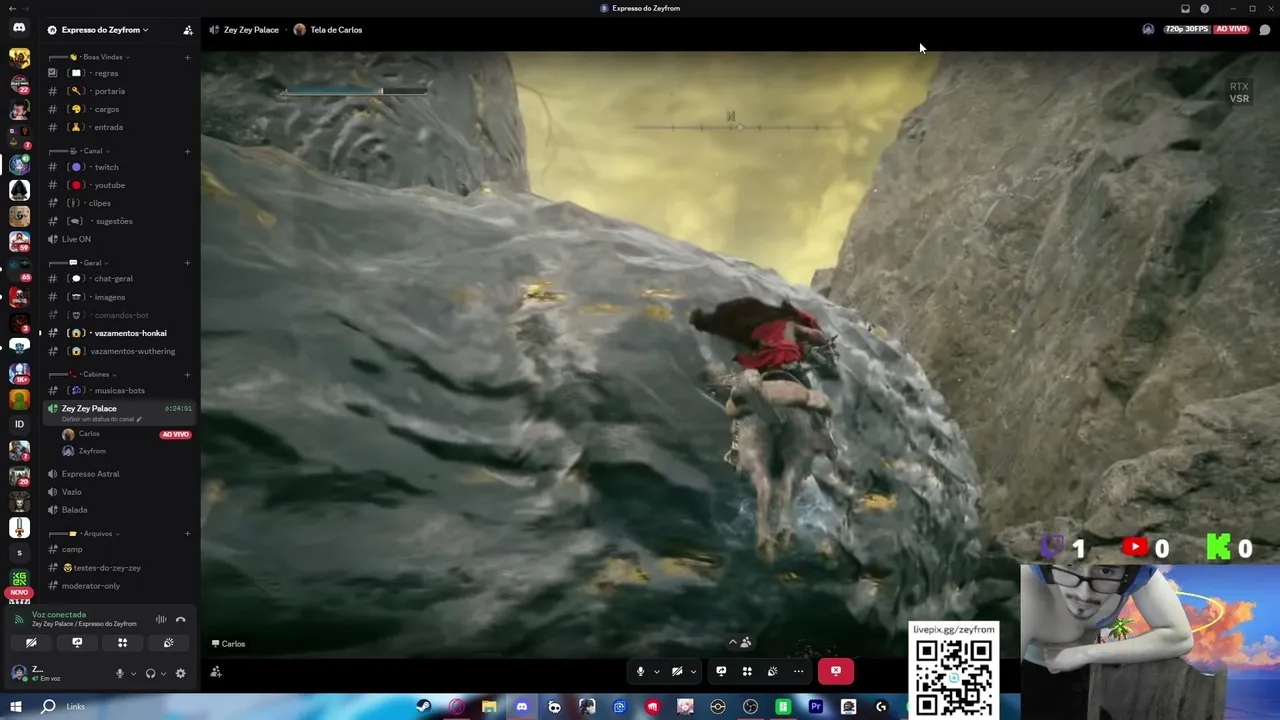This screenshot has width=1280, height=720.
Task: Open user settings gear
Action: tap(181, 674)
